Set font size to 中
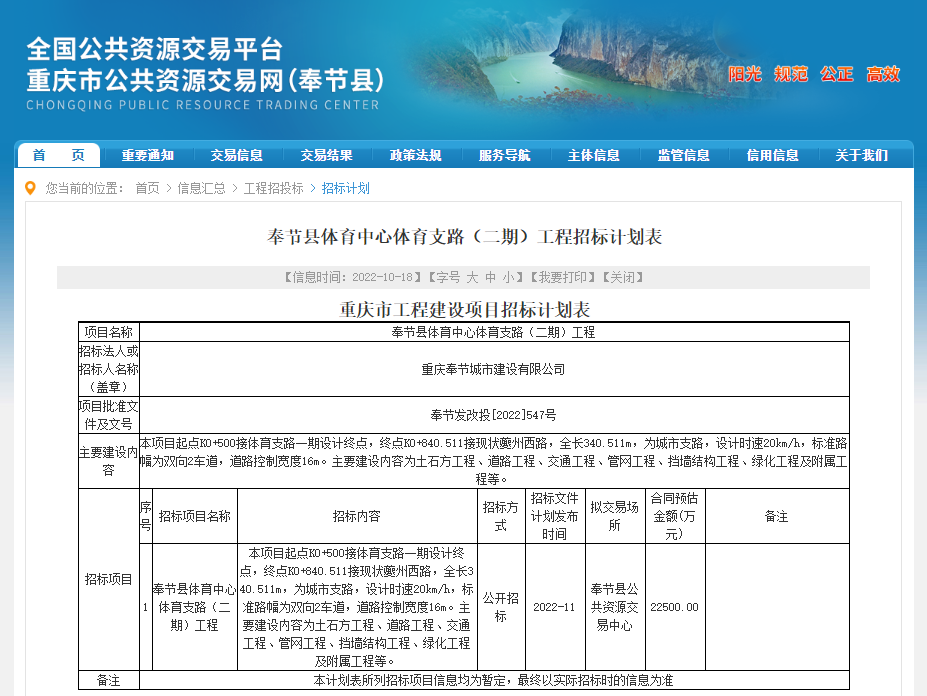Viewport: 927px width, 696px height. [x=490, y=277]
